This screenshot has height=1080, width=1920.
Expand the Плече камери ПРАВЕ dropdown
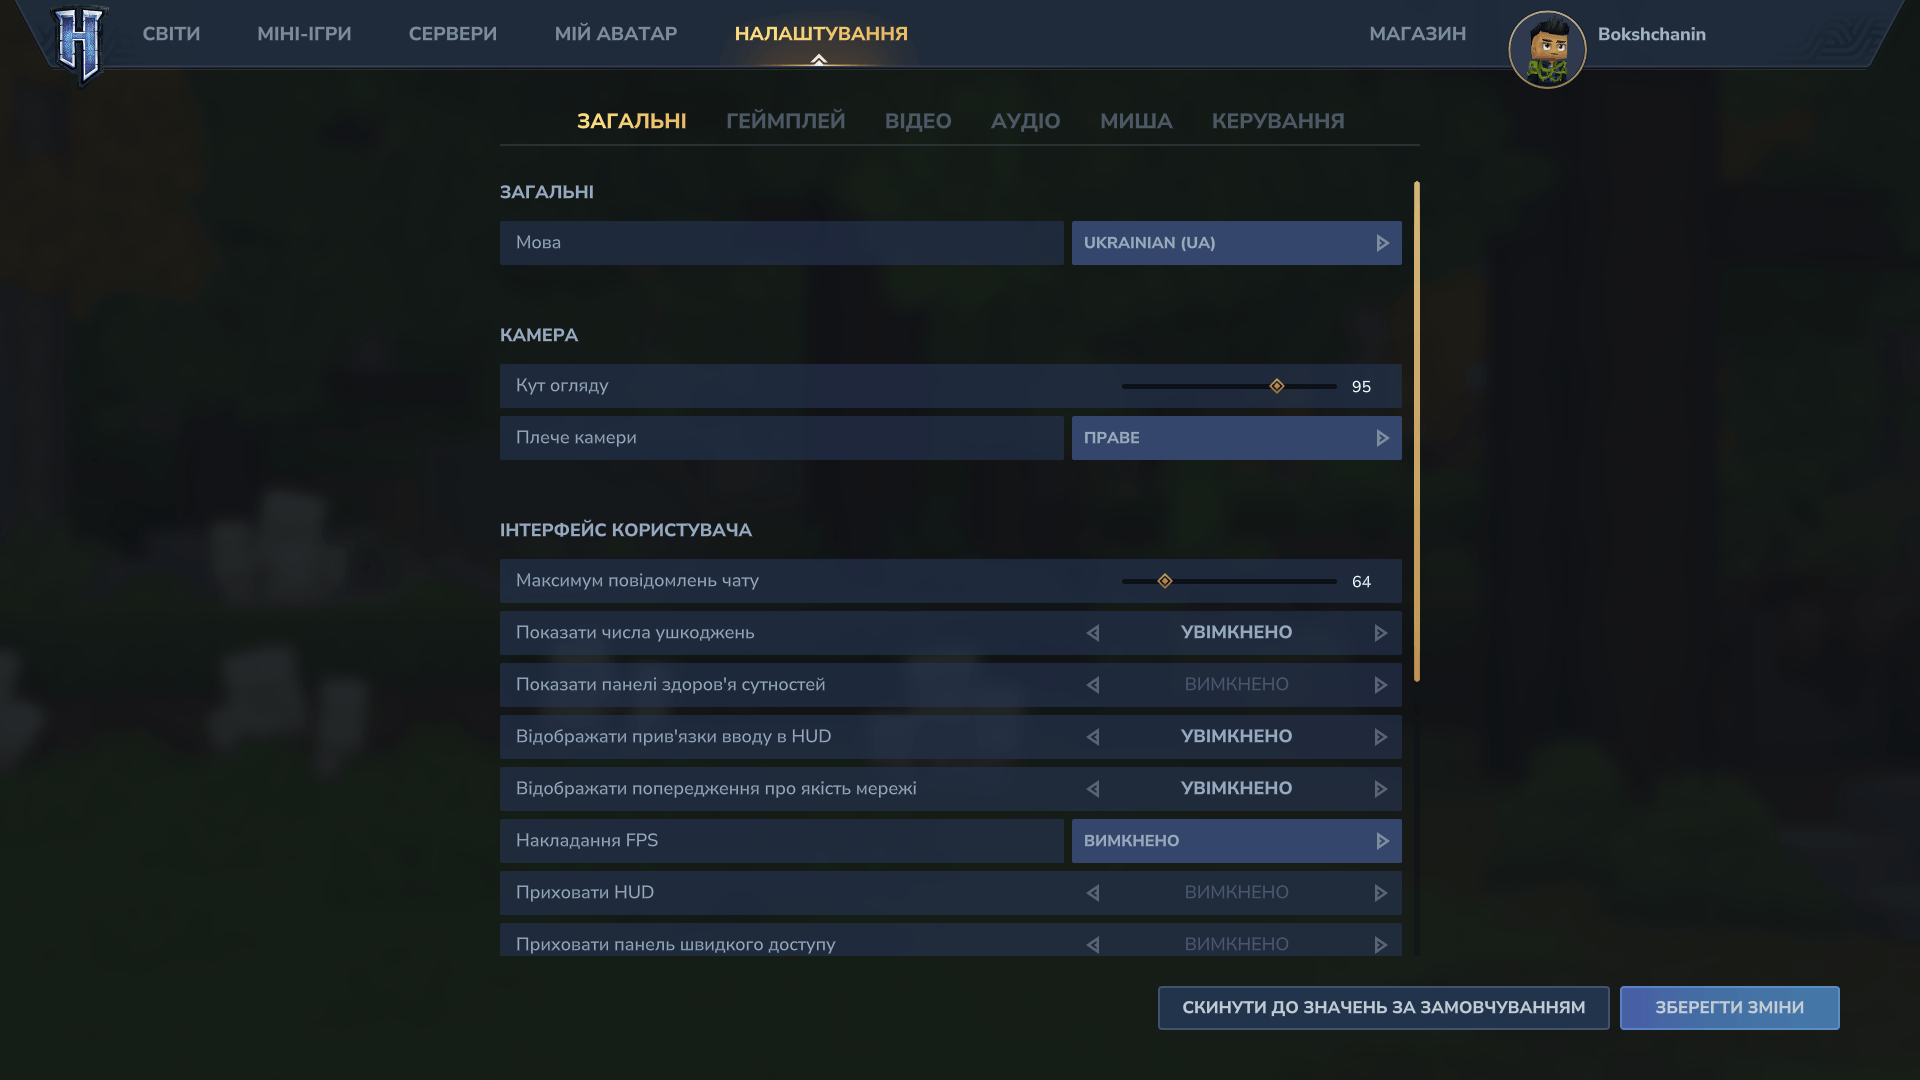pyautogui.click(x=1236, y=438)
